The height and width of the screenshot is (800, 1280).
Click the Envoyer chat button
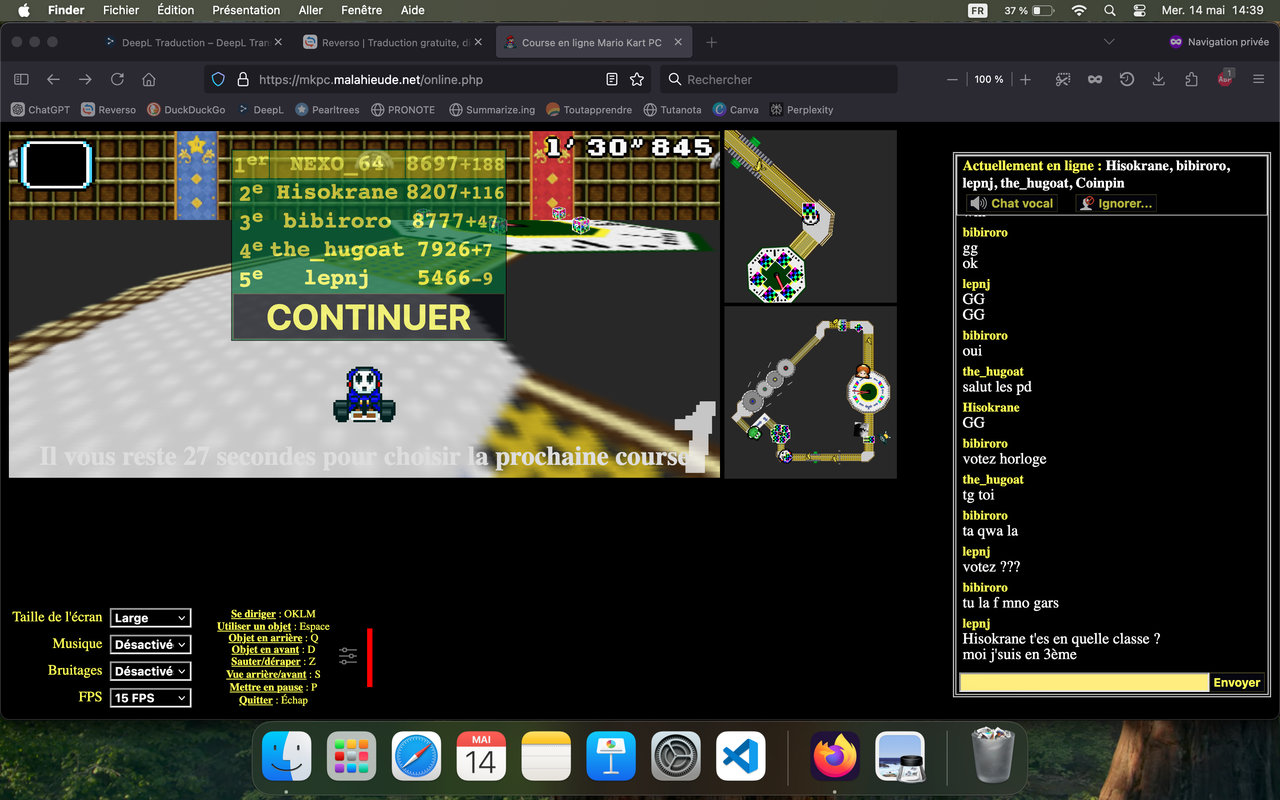point(1237,682)
